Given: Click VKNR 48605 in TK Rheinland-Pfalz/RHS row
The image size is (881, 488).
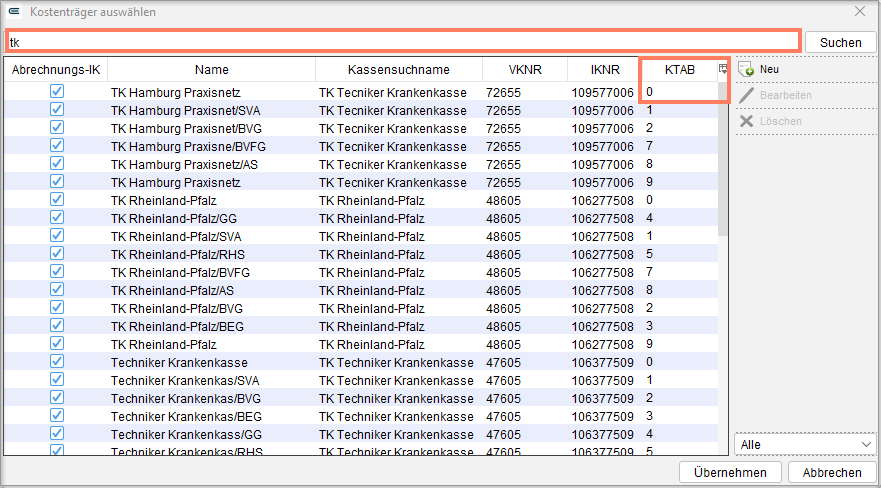Looking at the screenshot, I should pyautogui.click(x=503, y=254).
